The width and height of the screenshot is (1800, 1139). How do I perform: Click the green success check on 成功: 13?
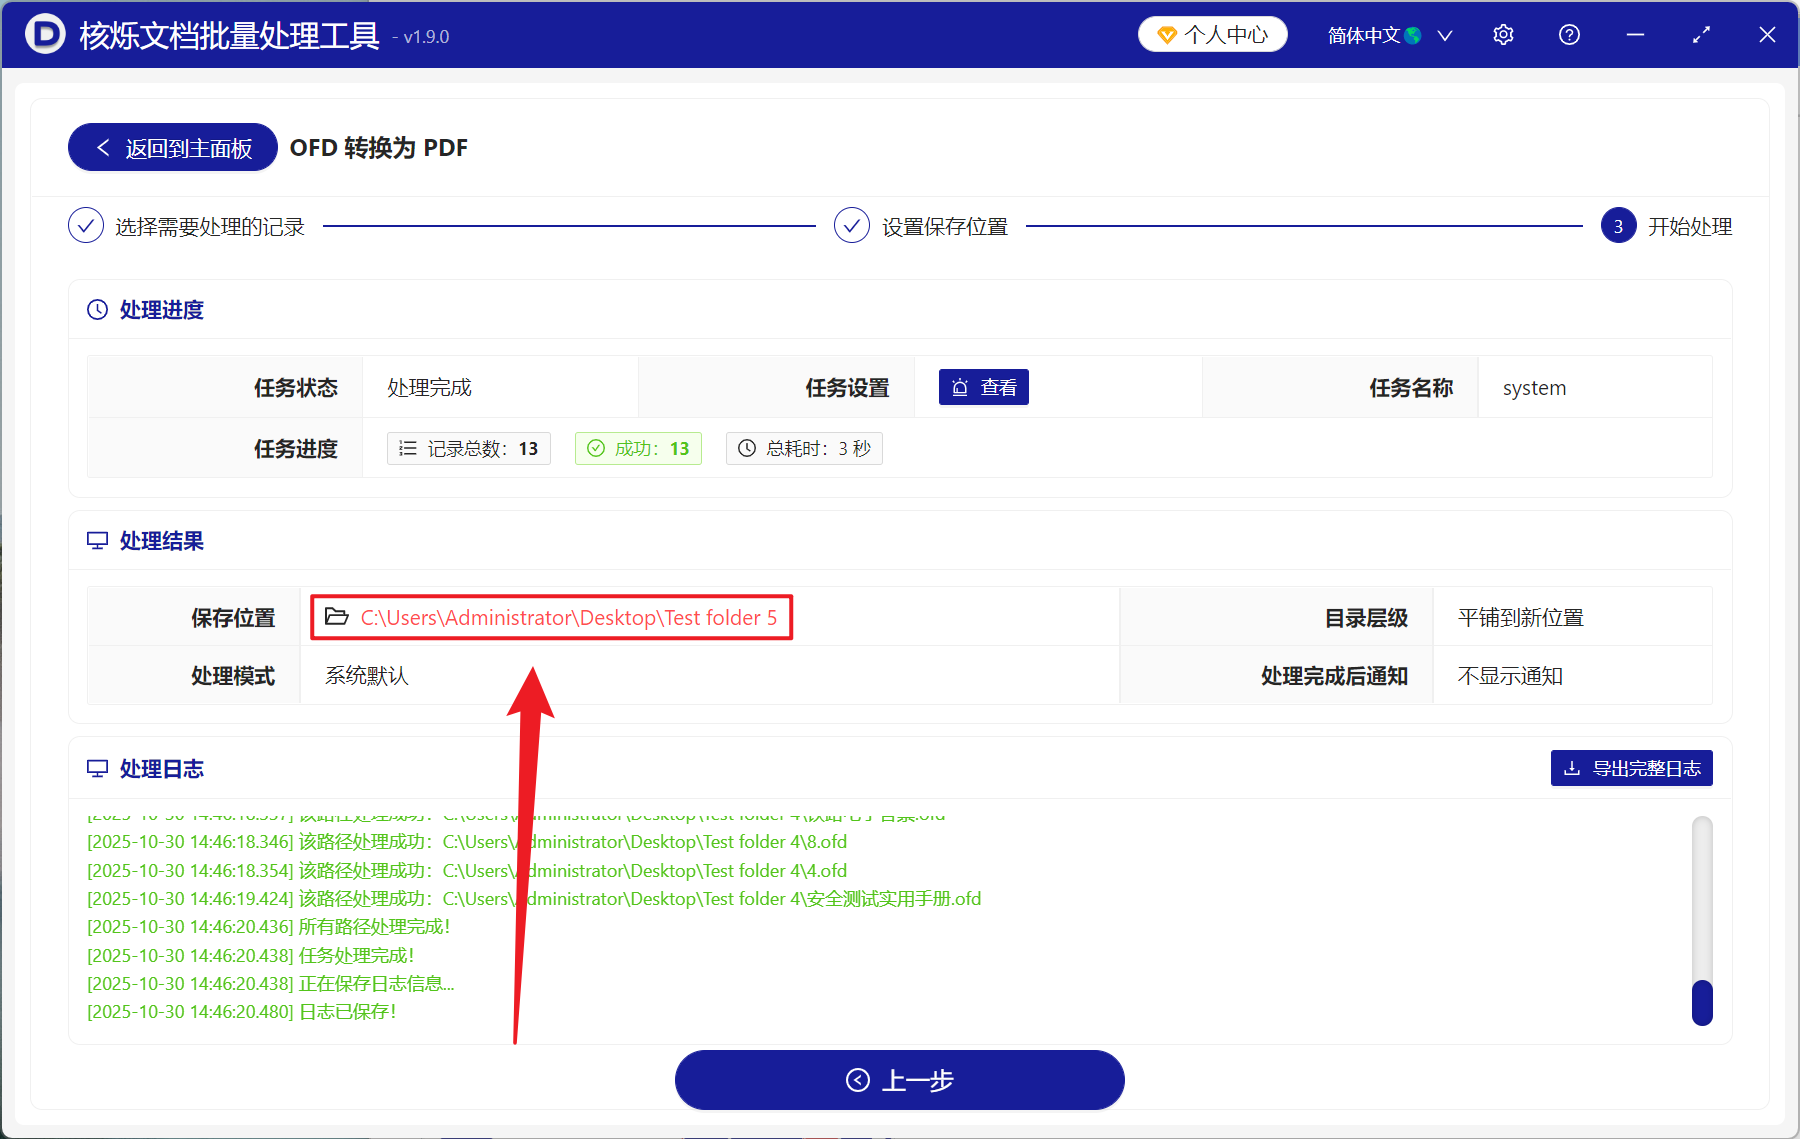[x=598, y=448]
